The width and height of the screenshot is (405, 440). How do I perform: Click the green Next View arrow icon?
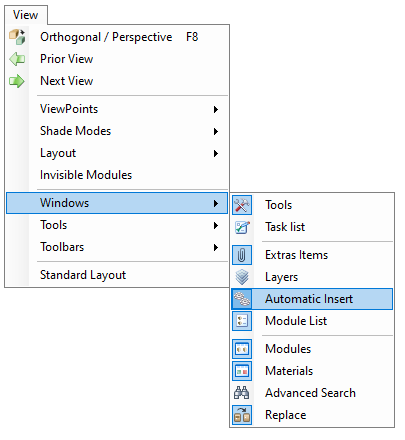17,81
